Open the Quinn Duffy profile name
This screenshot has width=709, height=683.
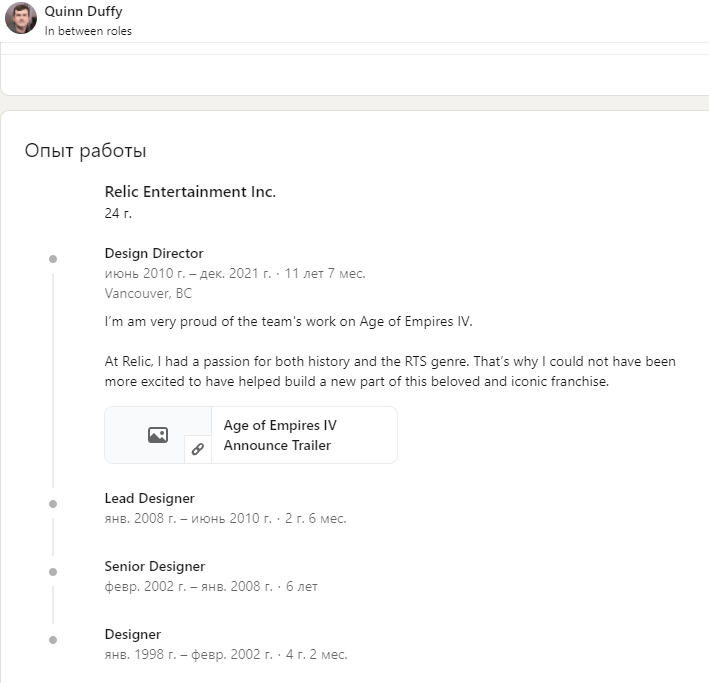click(x=84, y=11)
